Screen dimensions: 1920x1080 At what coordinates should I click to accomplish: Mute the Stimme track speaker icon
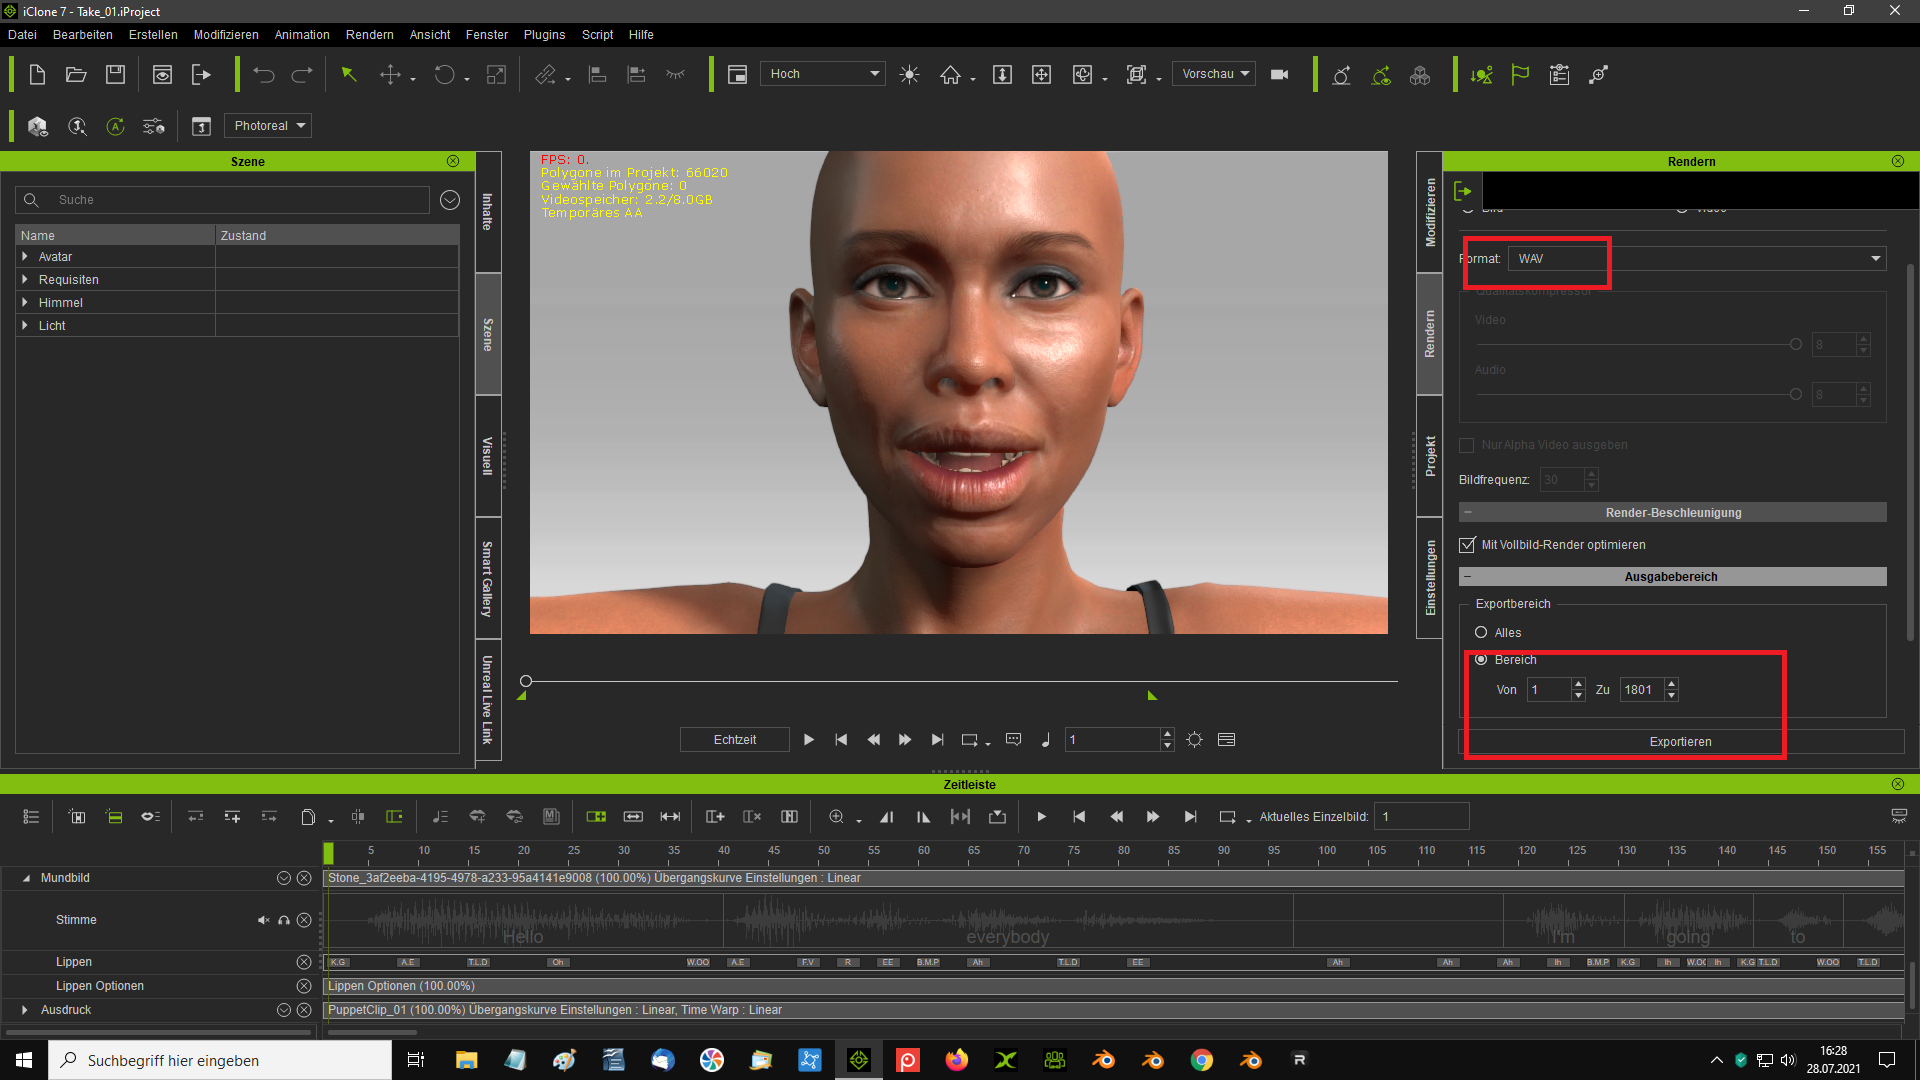pos(264,920)
